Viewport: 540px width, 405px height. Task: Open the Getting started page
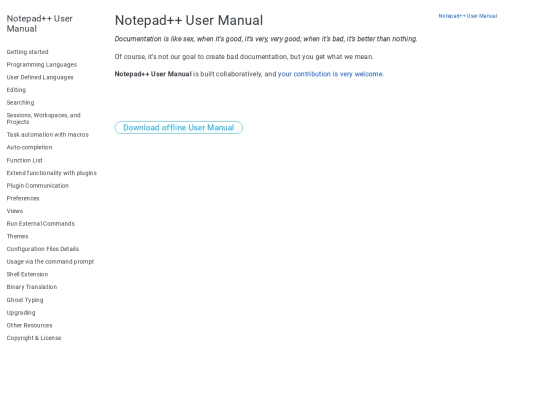(x=28, y=52)
